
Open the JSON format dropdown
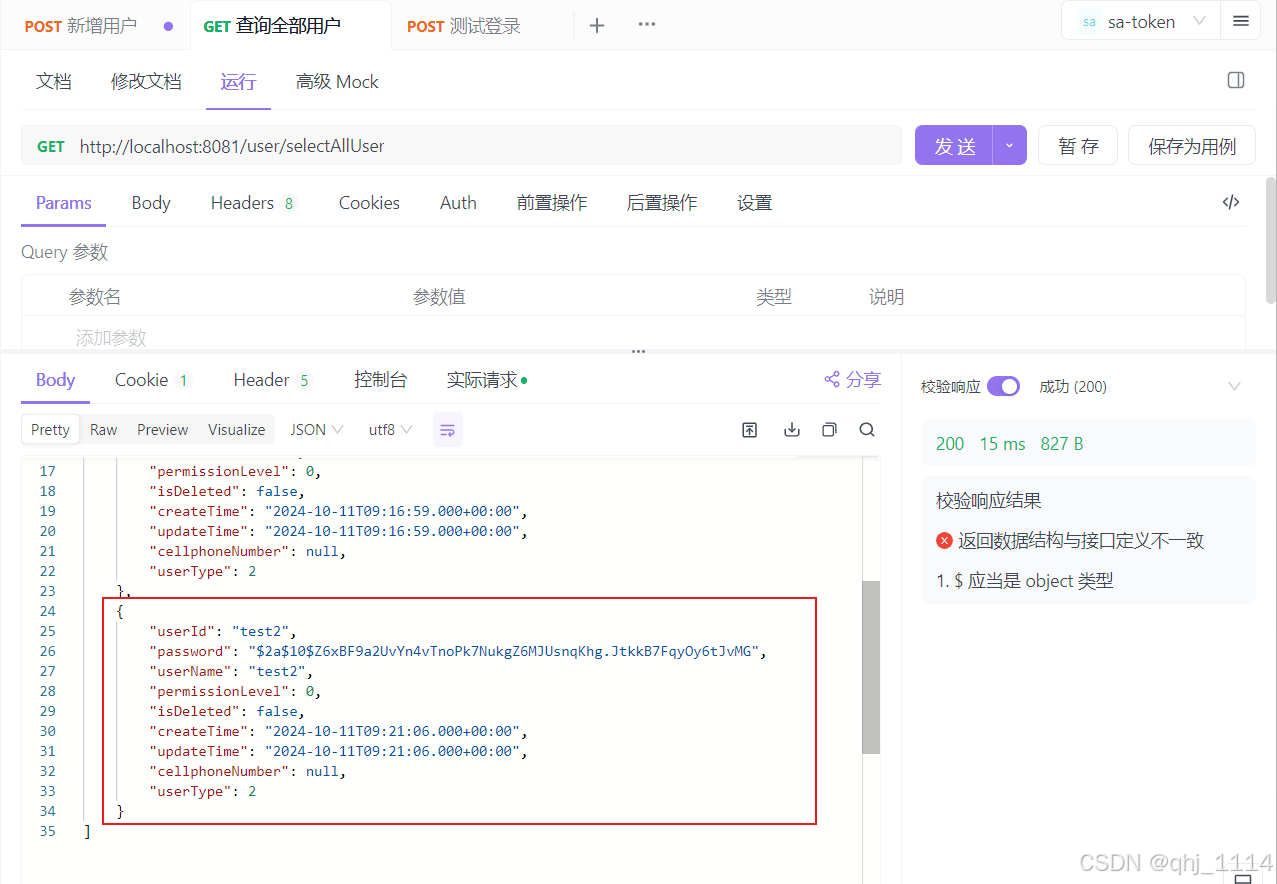317,430
